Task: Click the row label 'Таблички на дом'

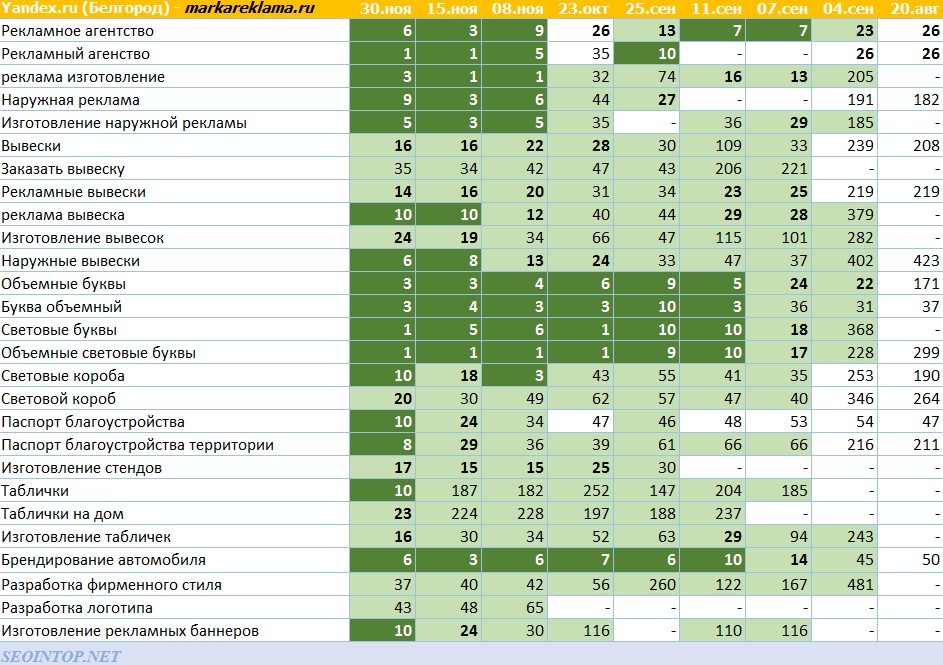Action: (62, 514)
